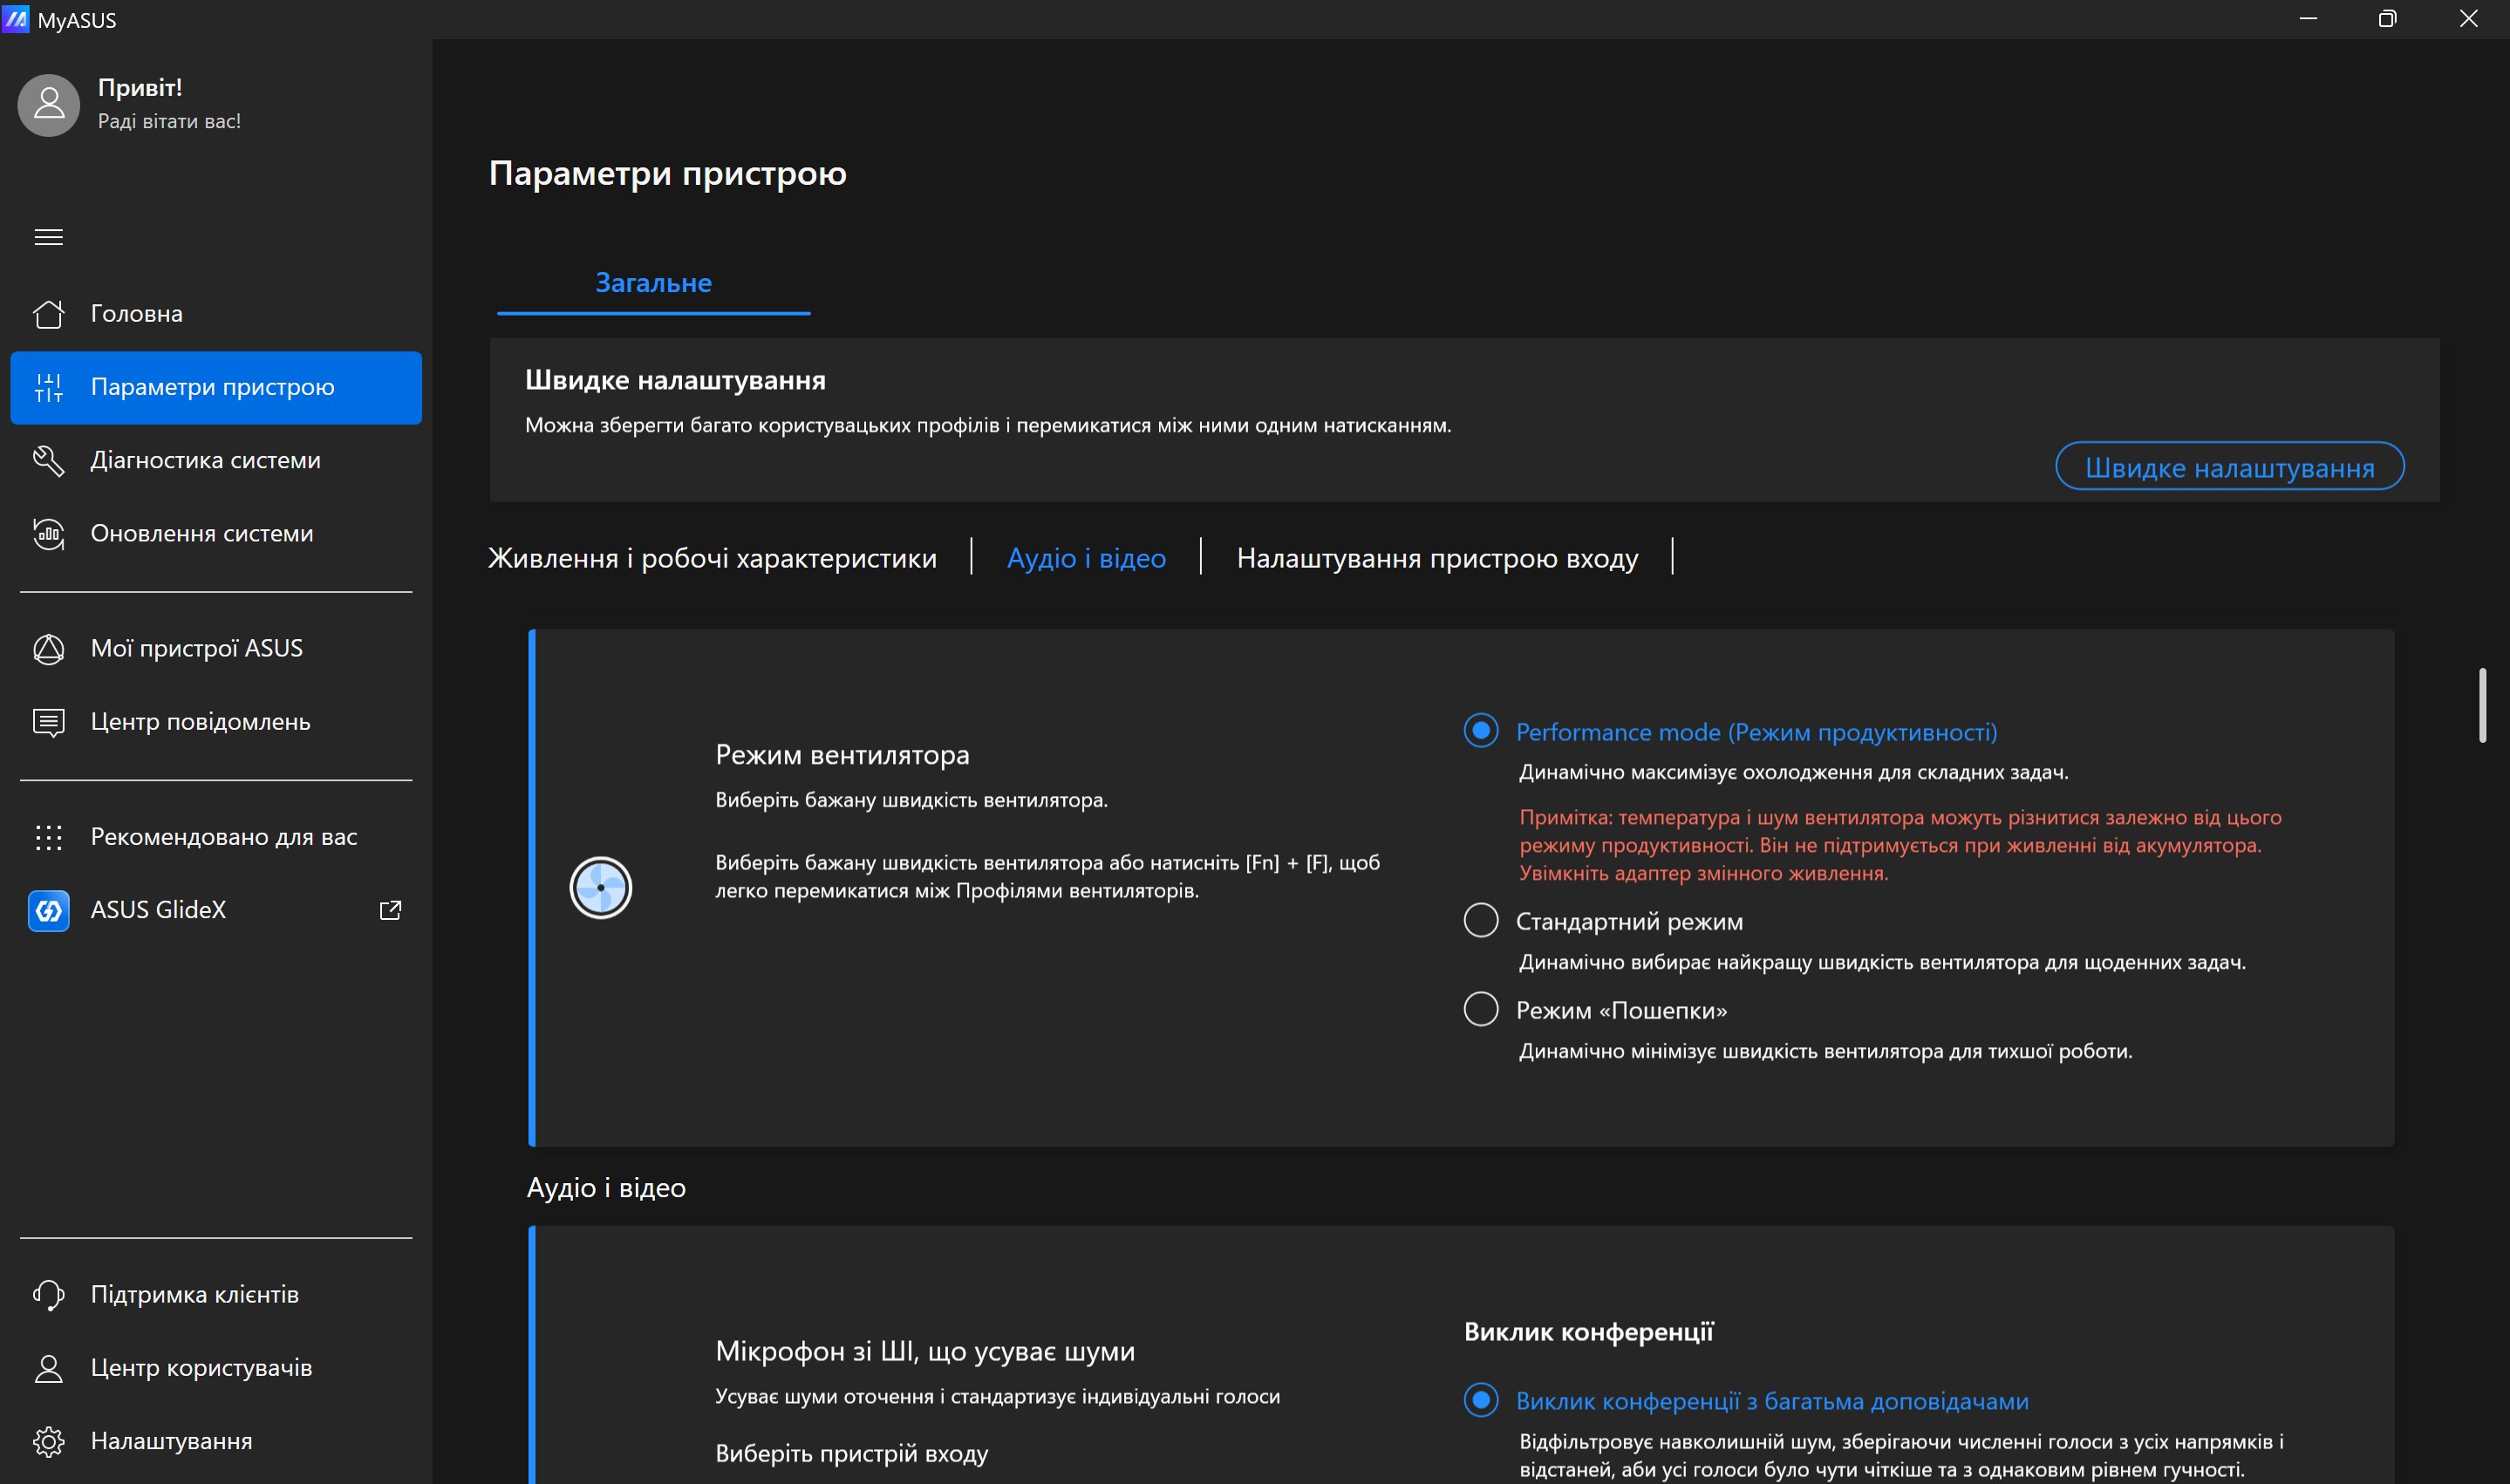Select multi-presenter conference call option

[1480, 1400]
